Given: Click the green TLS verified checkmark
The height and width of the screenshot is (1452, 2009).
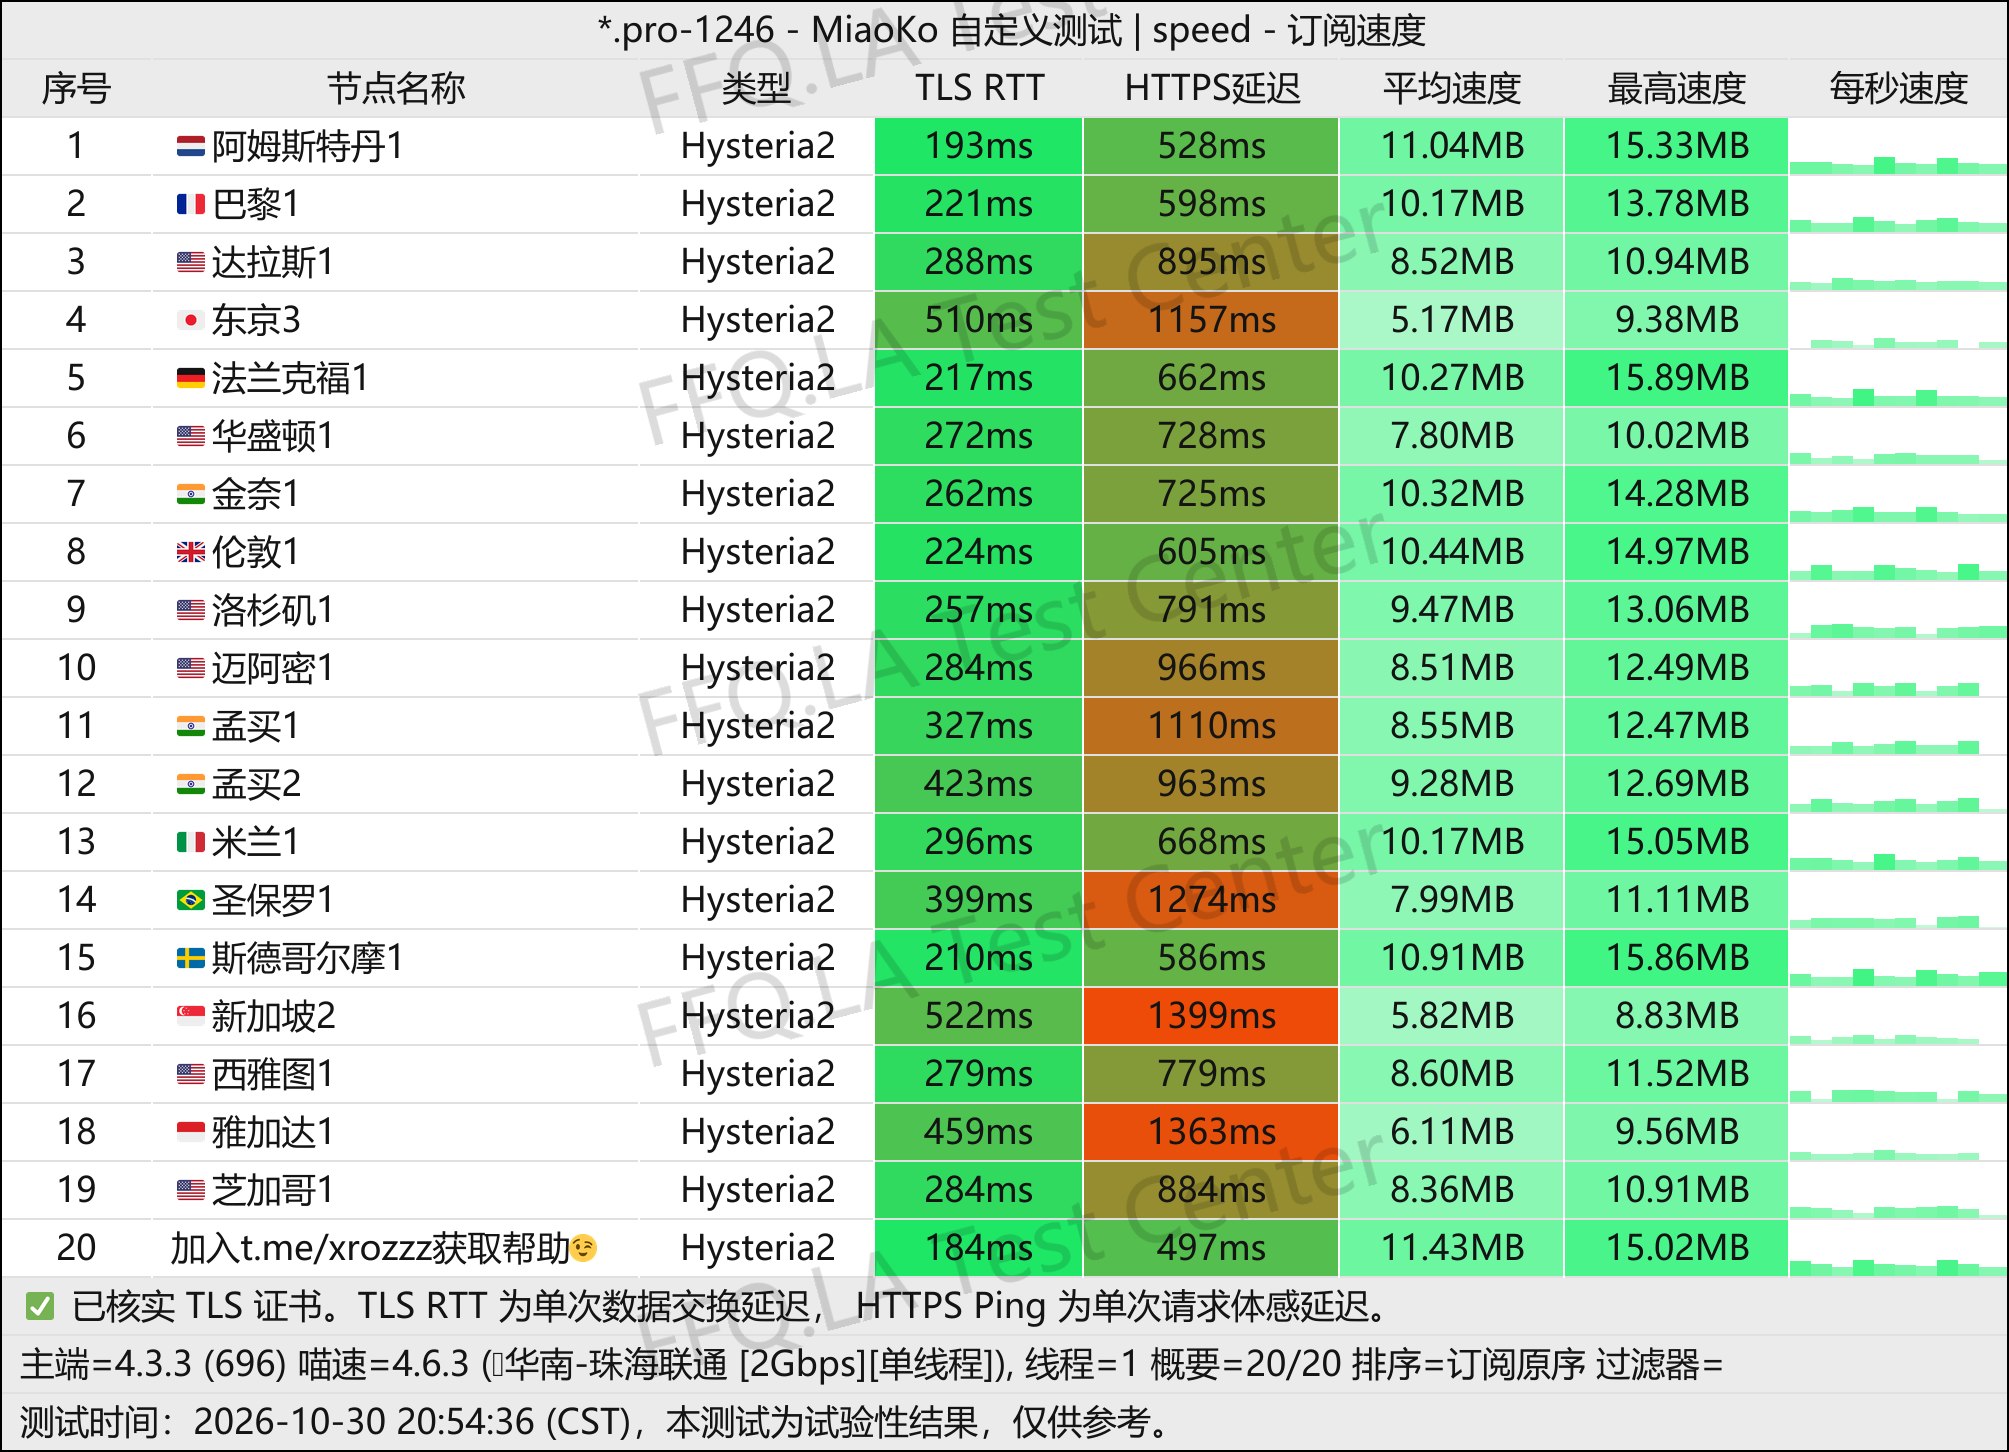Looking at the screenshot, I should [39, 1307].
